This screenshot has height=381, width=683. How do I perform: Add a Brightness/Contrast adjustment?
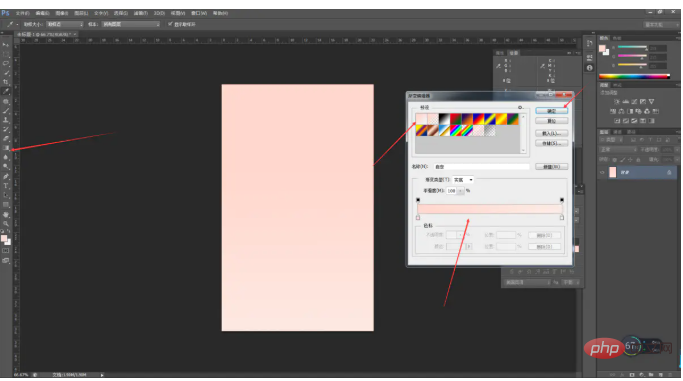click(616, 101)
